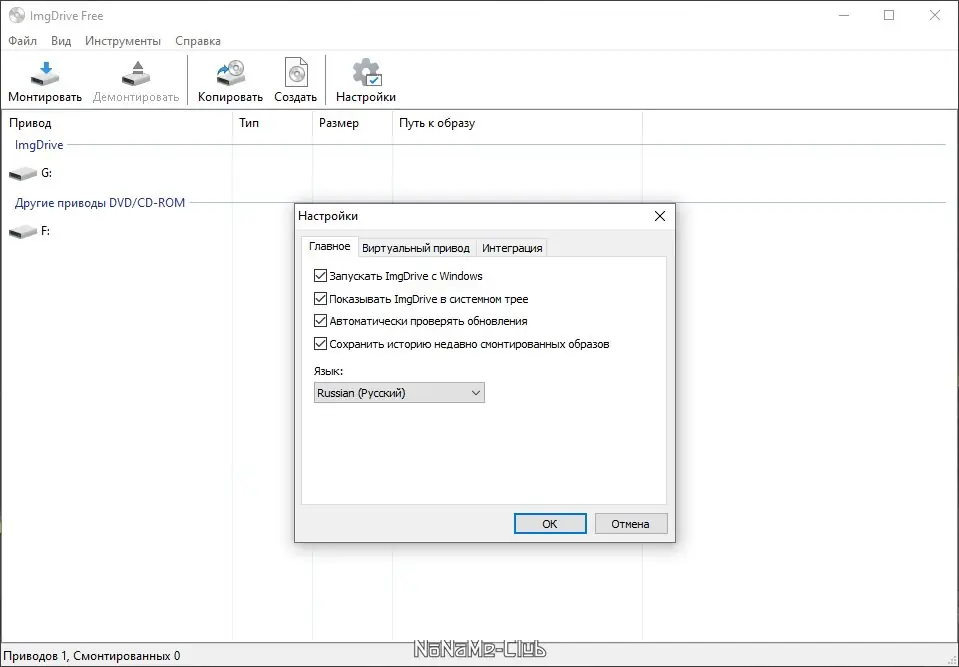
Task: Select the G: virtual drive icon
Action: coord(23,174)
